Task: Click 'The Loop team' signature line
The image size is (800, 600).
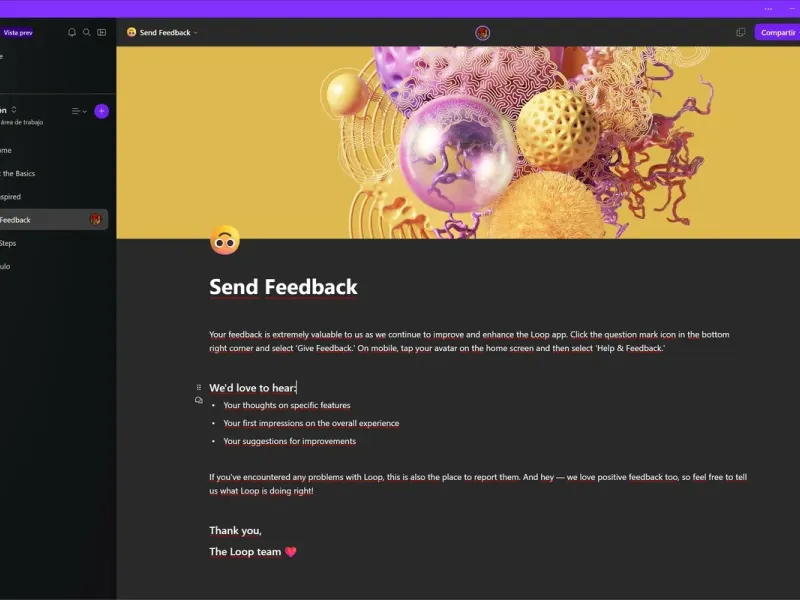Action: (x=245, y=552)
